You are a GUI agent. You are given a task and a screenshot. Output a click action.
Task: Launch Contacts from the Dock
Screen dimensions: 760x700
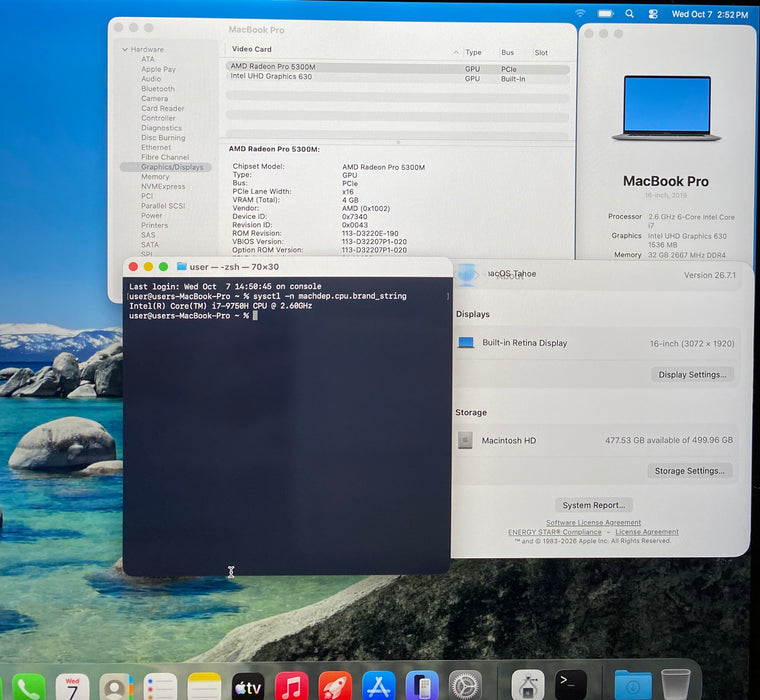pyautogui.click(x=116, y=687)
